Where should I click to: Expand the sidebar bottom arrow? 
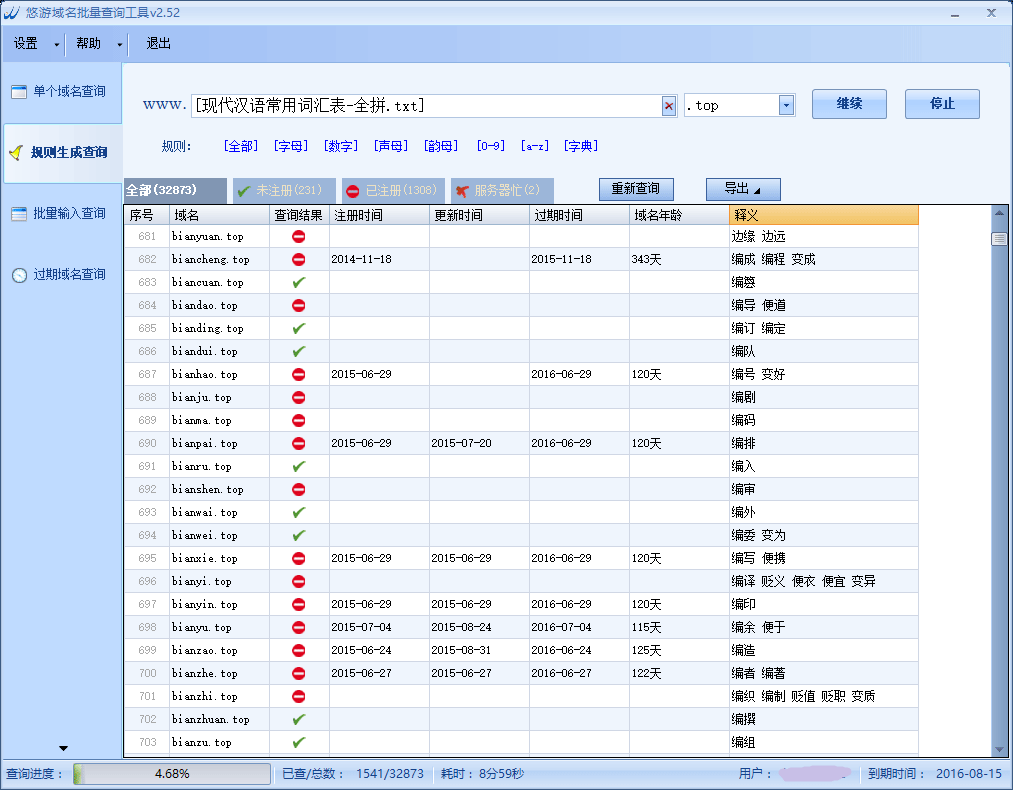tap(63, 748)
